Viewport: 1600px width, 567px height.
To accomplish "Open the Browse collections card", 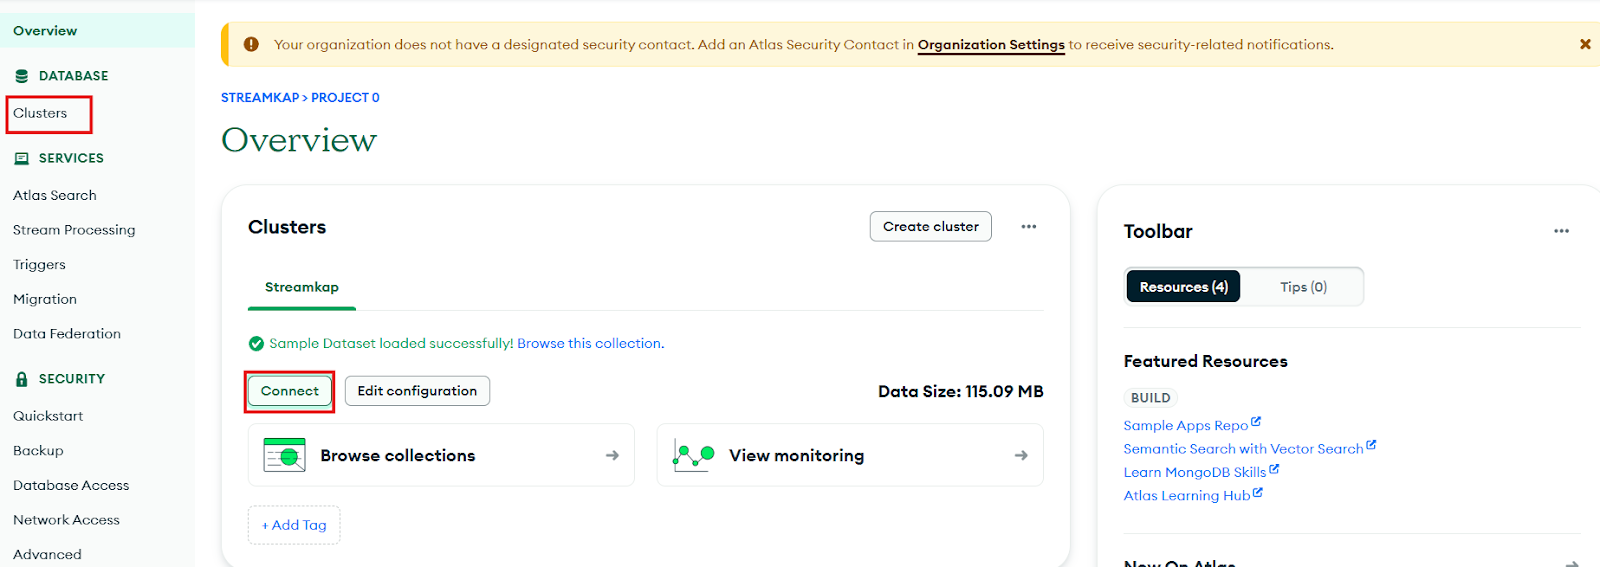I will pyautogui.click(x=441, y=455).
